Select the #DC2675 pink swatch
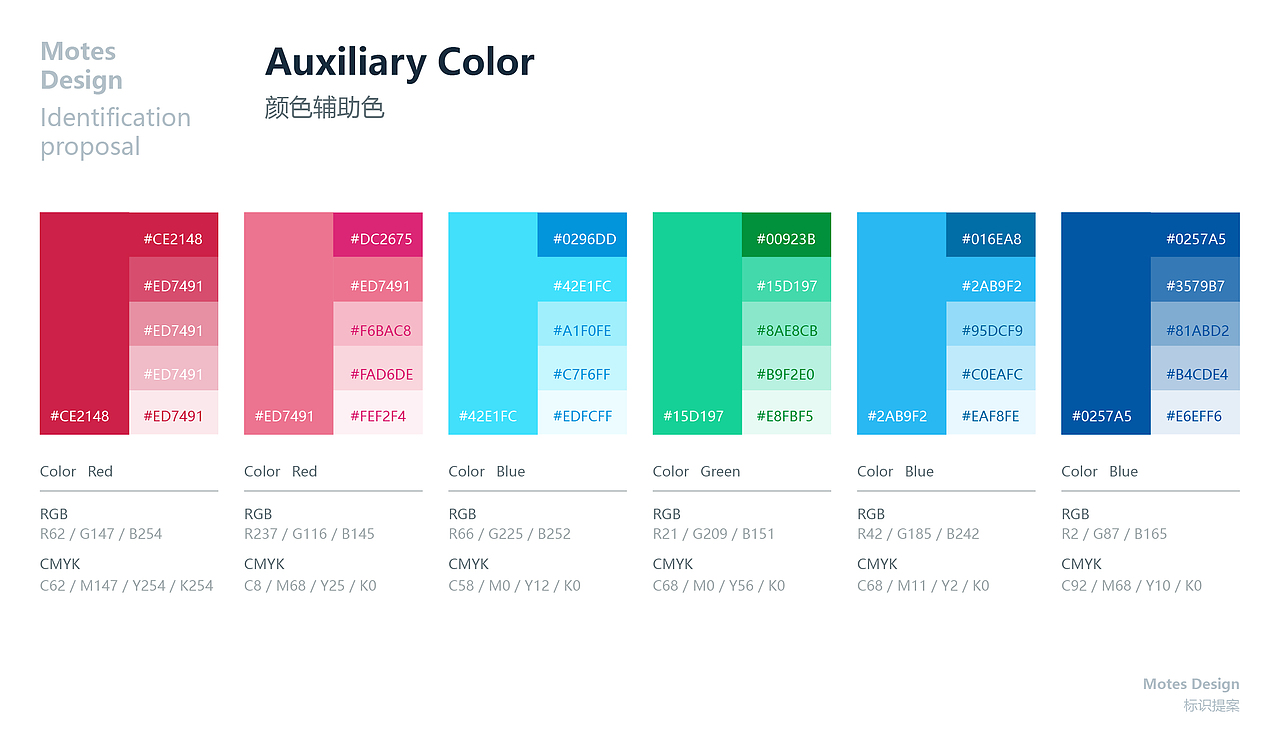Viewport: 1280px width, 750px height. coord(378,234)
